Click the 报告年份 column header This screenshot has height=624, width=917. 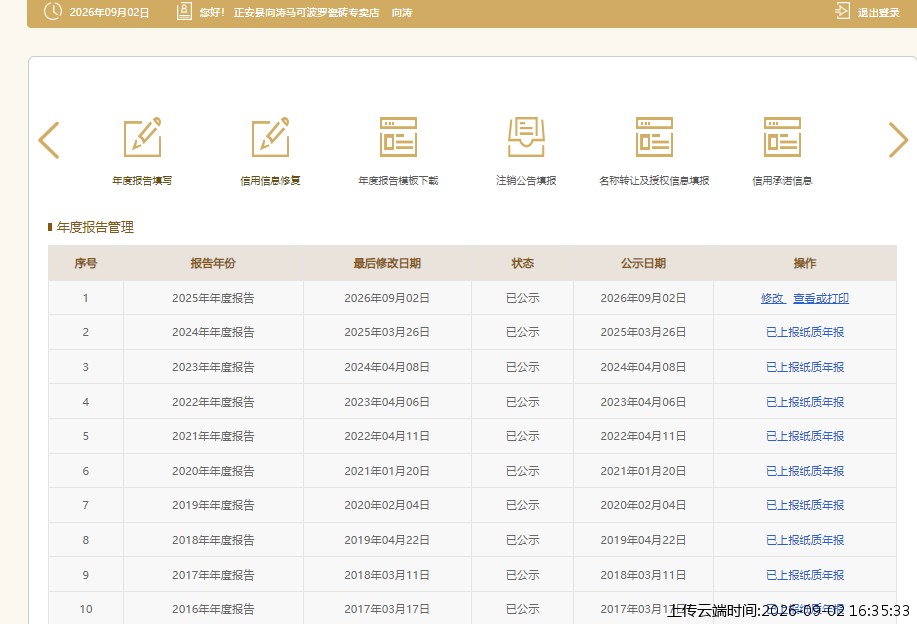(213, 263)
